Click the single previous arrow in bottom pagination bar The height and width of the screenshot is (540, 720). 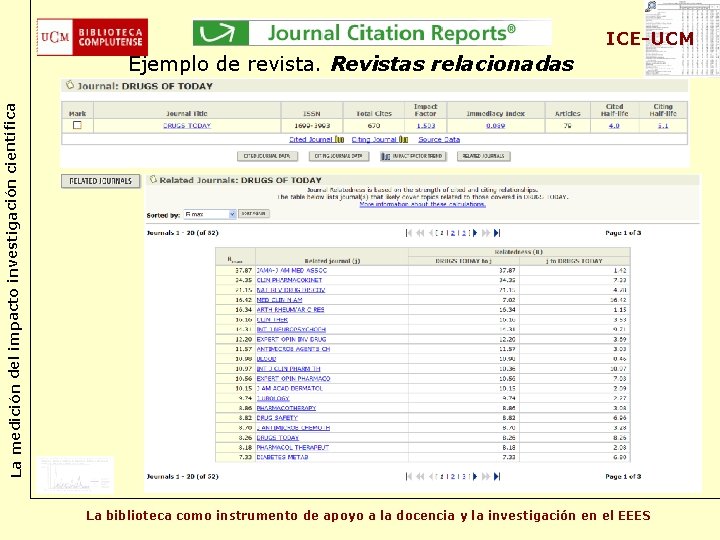point(431,477)
